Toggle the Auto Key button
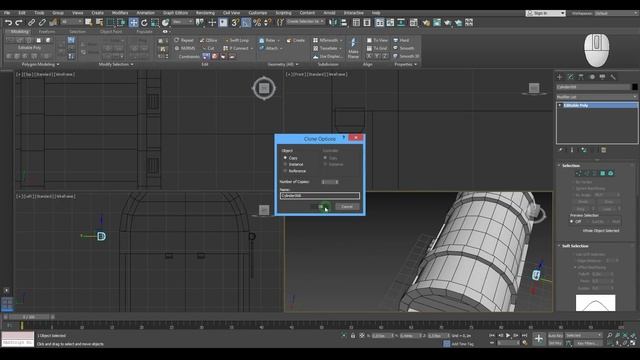The image size is (640, 360). [x=555, y=336]
